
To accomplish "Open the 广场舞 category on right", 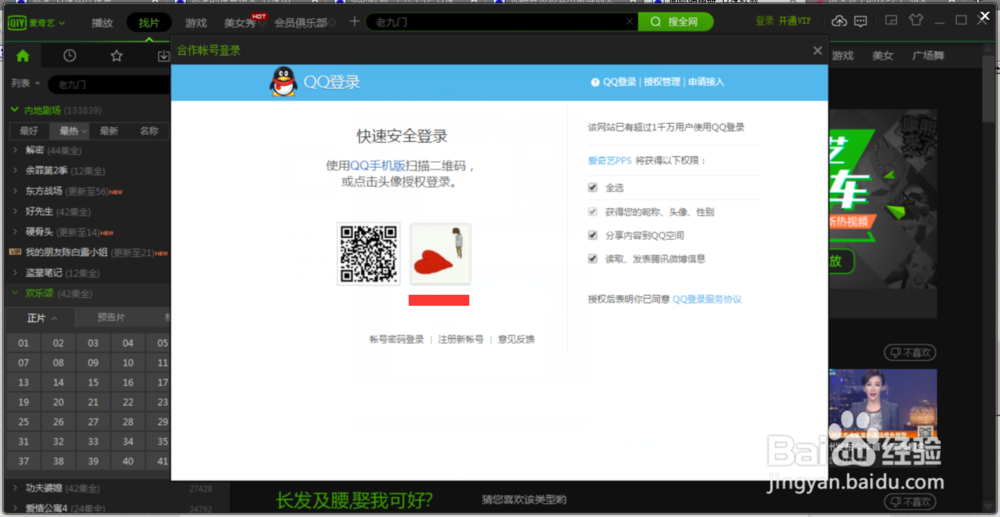I will click(928, 56).
